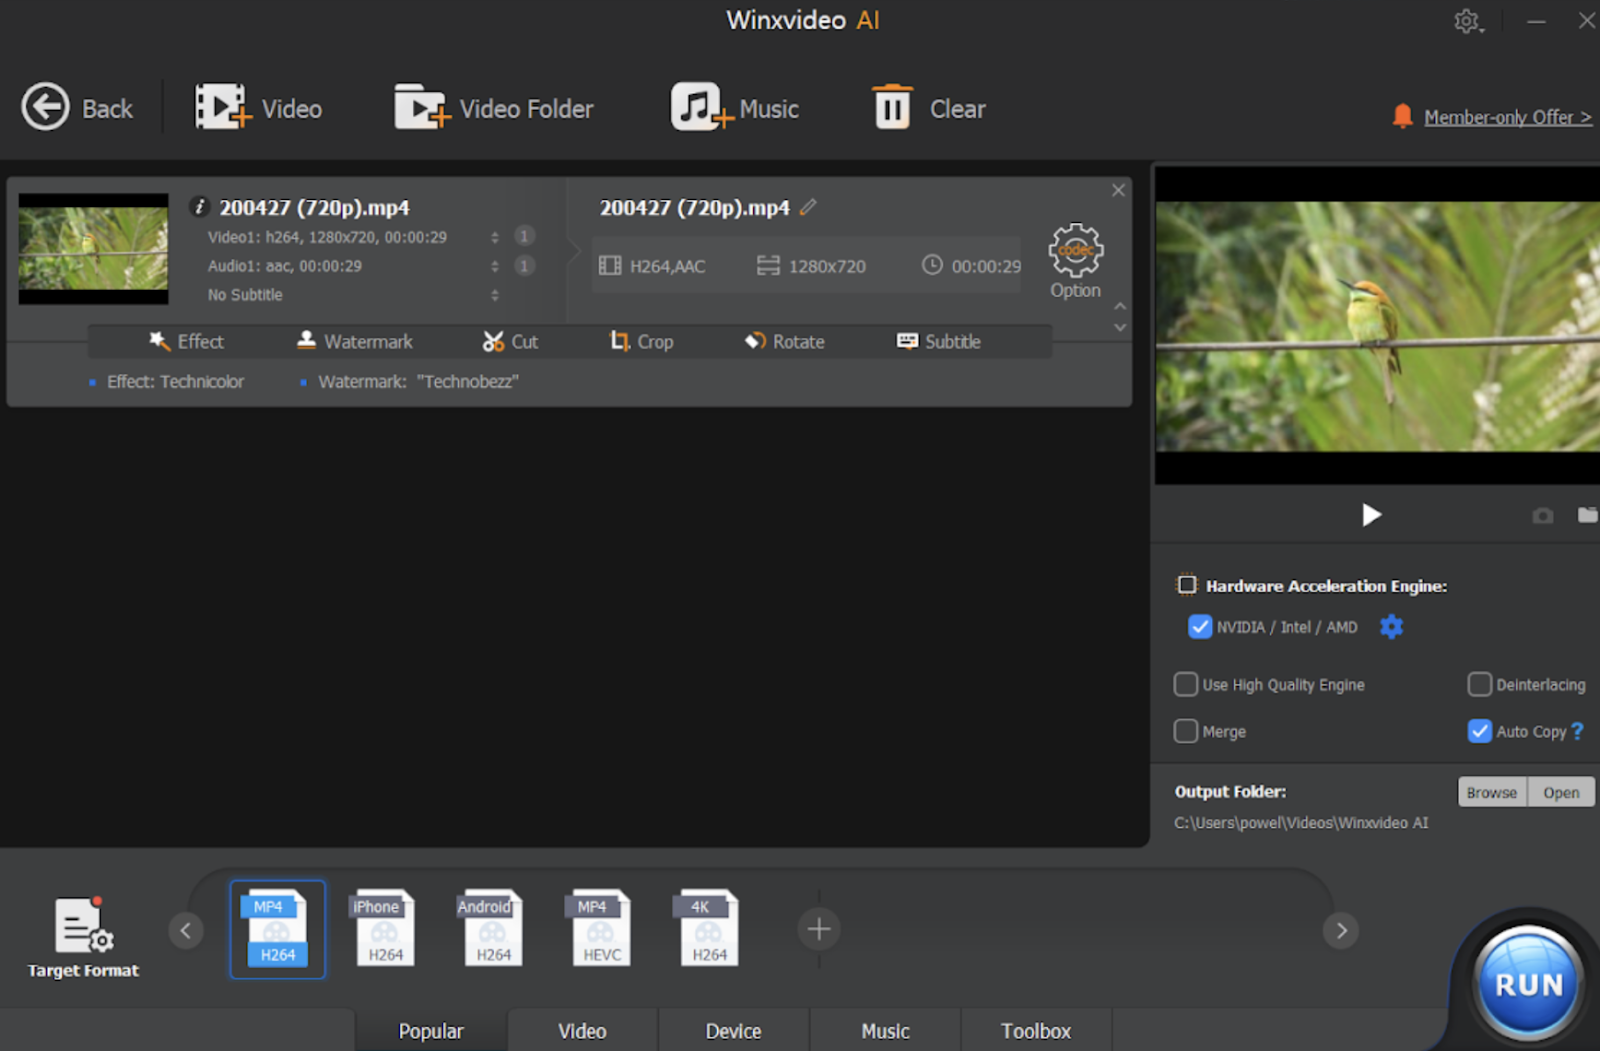
Task: Open the Rotate tool
Action: (x=784, y=341)
